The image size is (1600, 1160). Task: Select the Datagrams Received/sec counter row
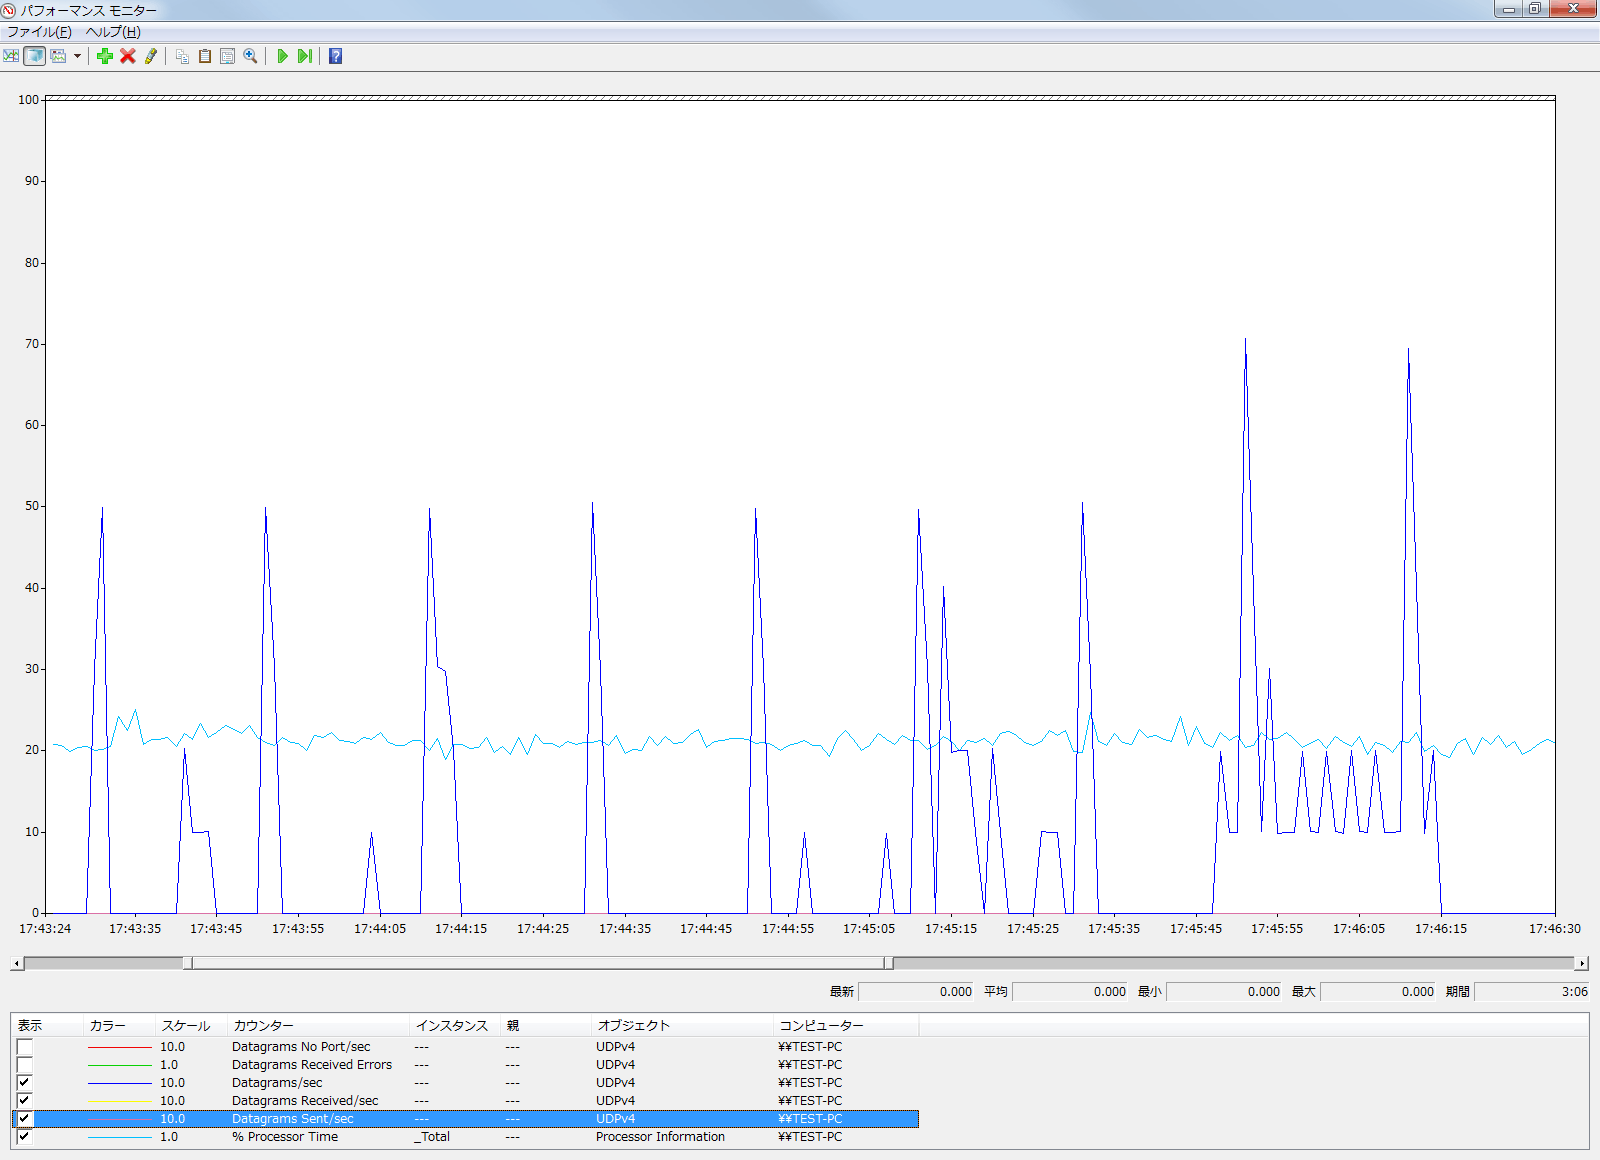point(305,1101)
